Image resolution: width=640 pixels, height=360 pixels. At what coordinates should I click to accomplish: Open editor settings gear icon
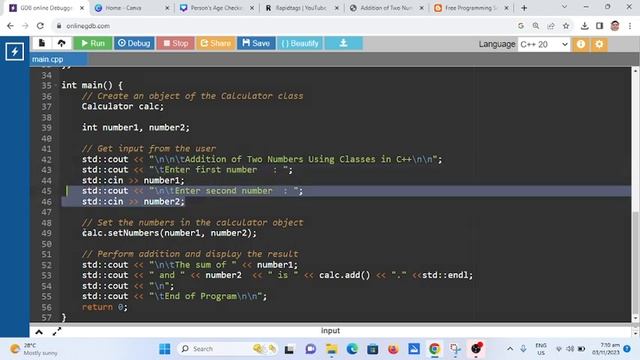tap(599, 44)
